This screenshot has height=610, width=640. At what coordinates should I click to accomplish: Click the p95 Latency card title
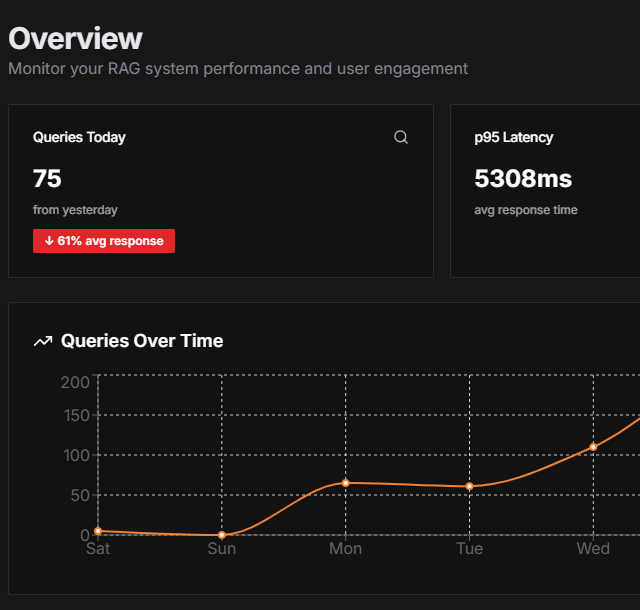tap(513, 137)
